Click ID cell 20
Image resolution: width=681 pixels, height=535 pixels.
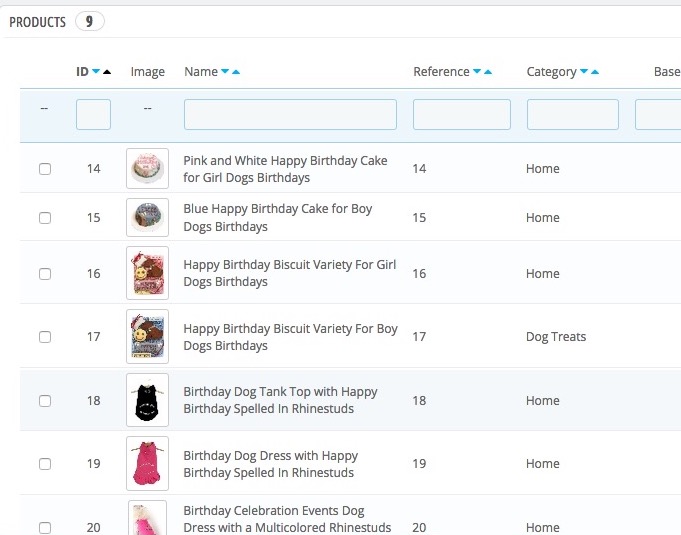pos(93,528)
